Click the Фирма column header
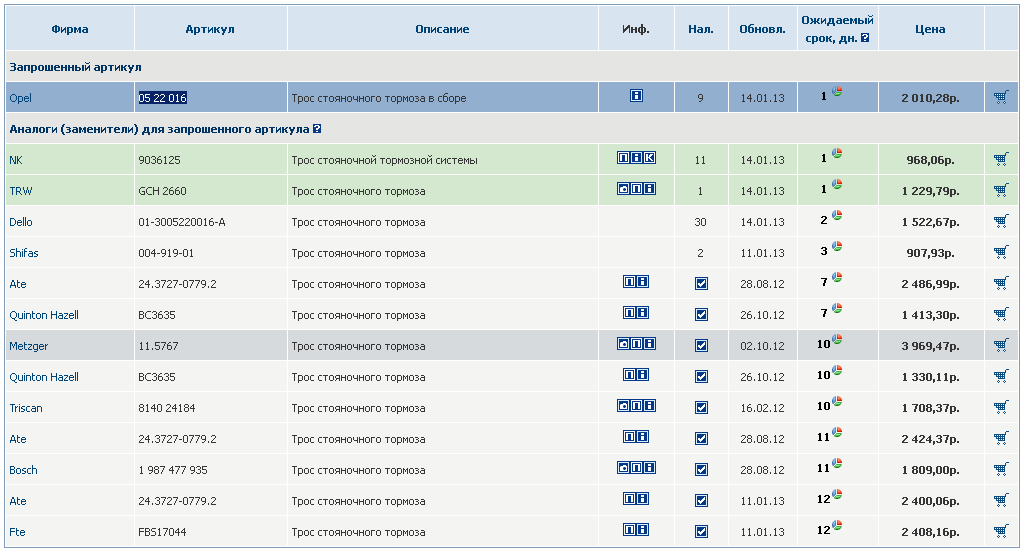 click(70, 29)
